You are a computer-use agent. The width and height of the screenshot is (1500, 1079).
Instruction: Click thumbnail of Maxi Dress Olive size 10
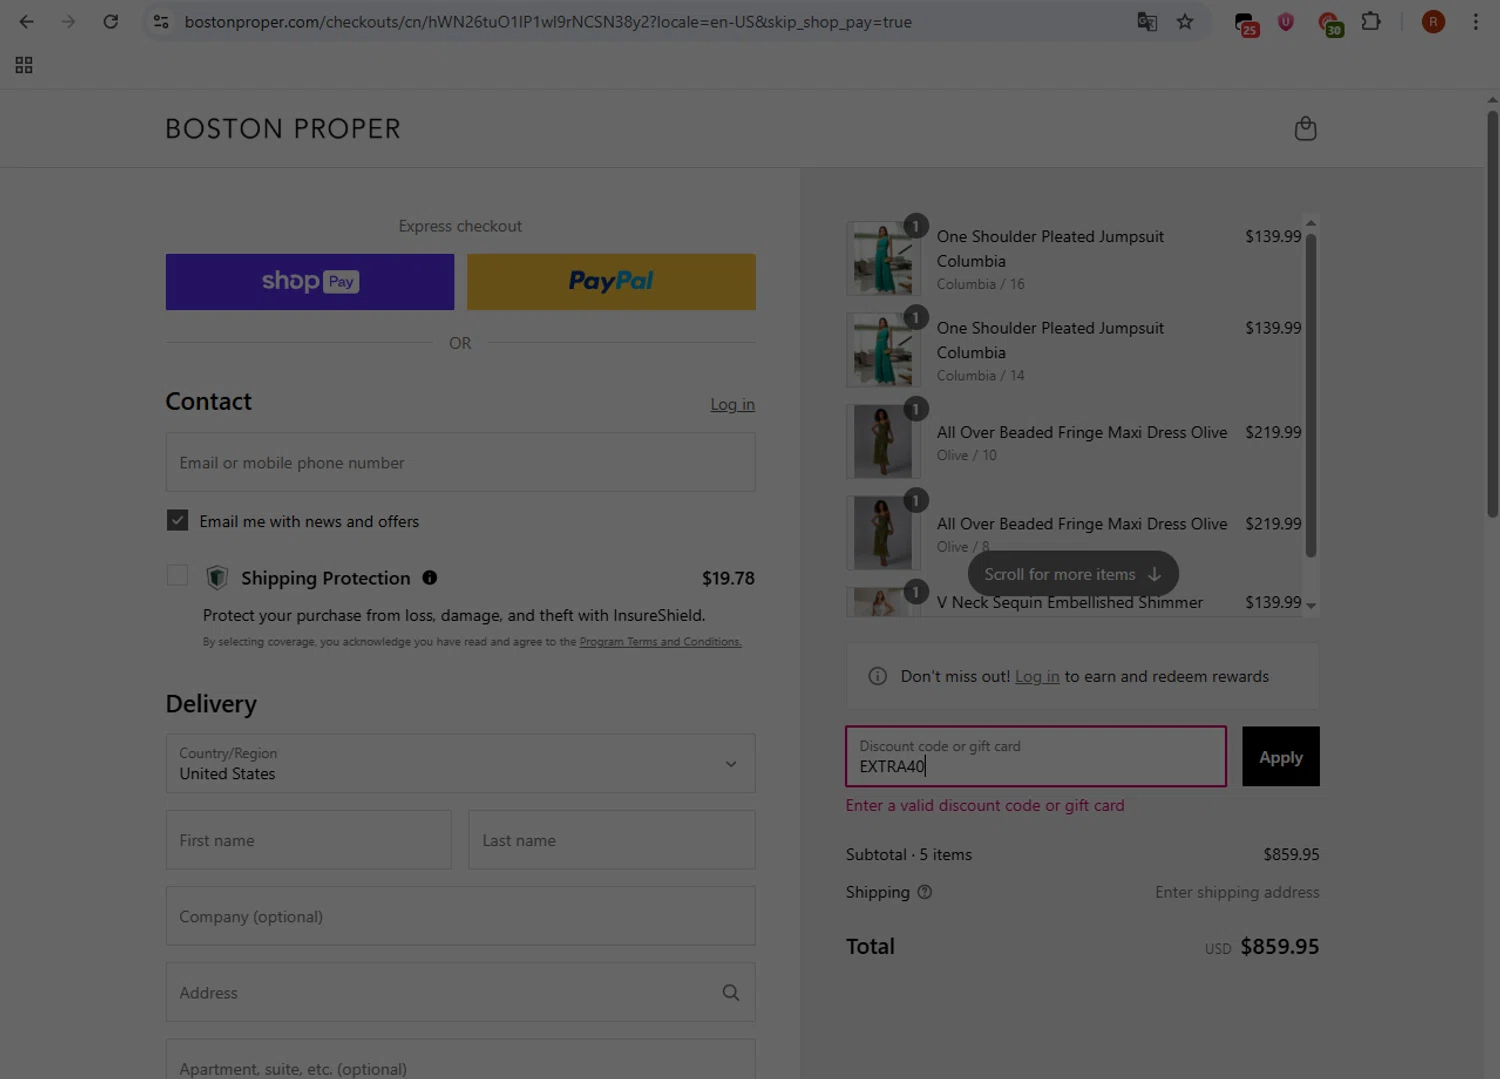point(882,441)
